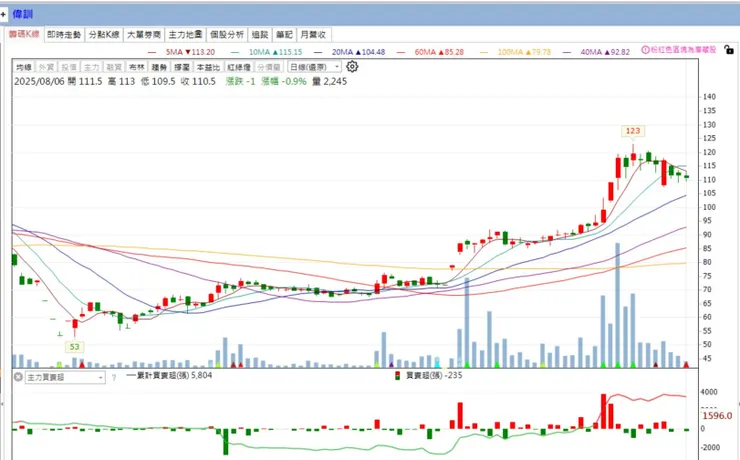
Task: Open the 個股分析 tab
Action: 227,34
